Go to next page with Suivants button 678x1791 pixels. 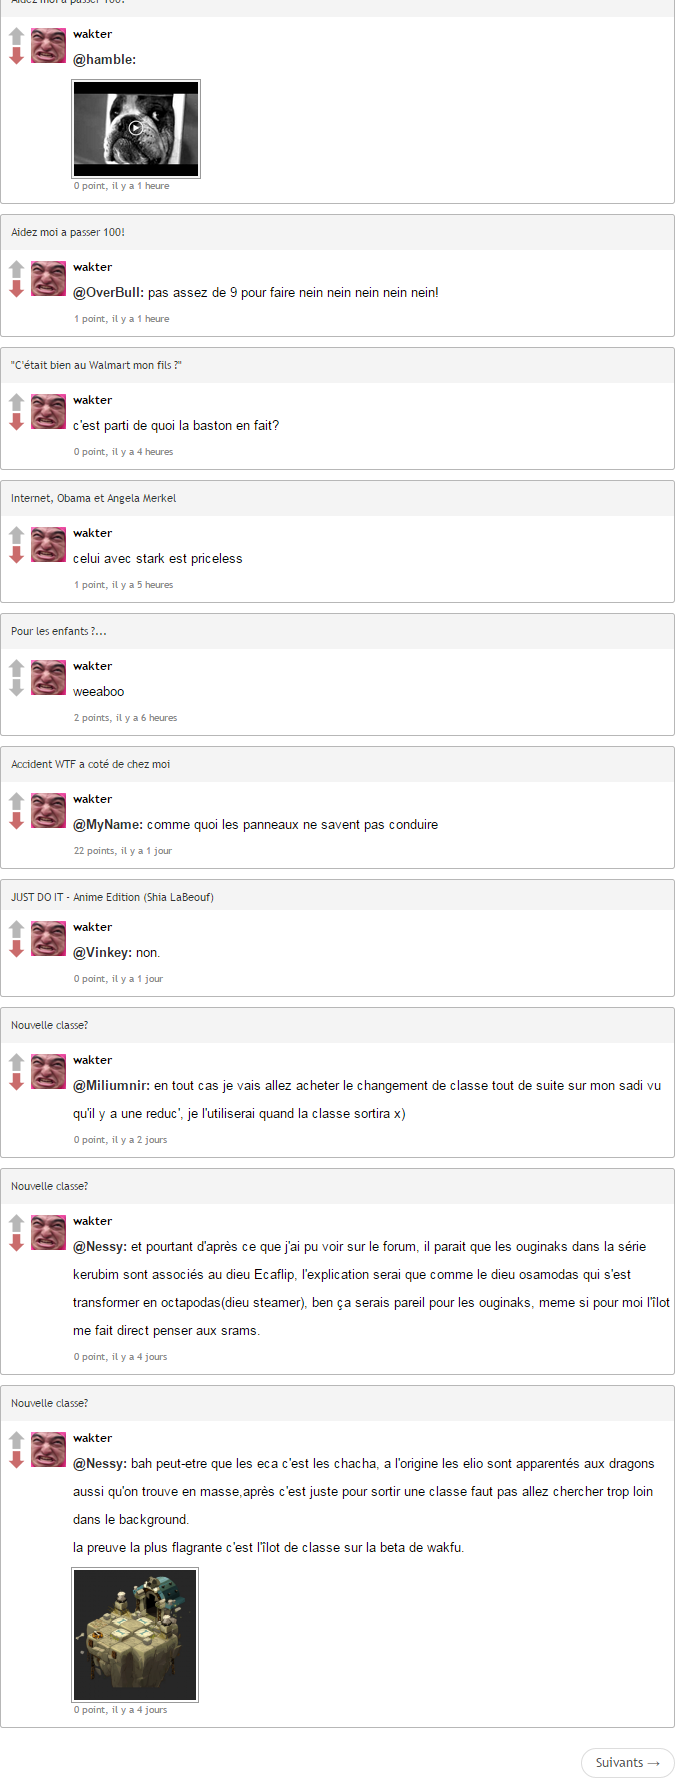[x=628, y=1763]
